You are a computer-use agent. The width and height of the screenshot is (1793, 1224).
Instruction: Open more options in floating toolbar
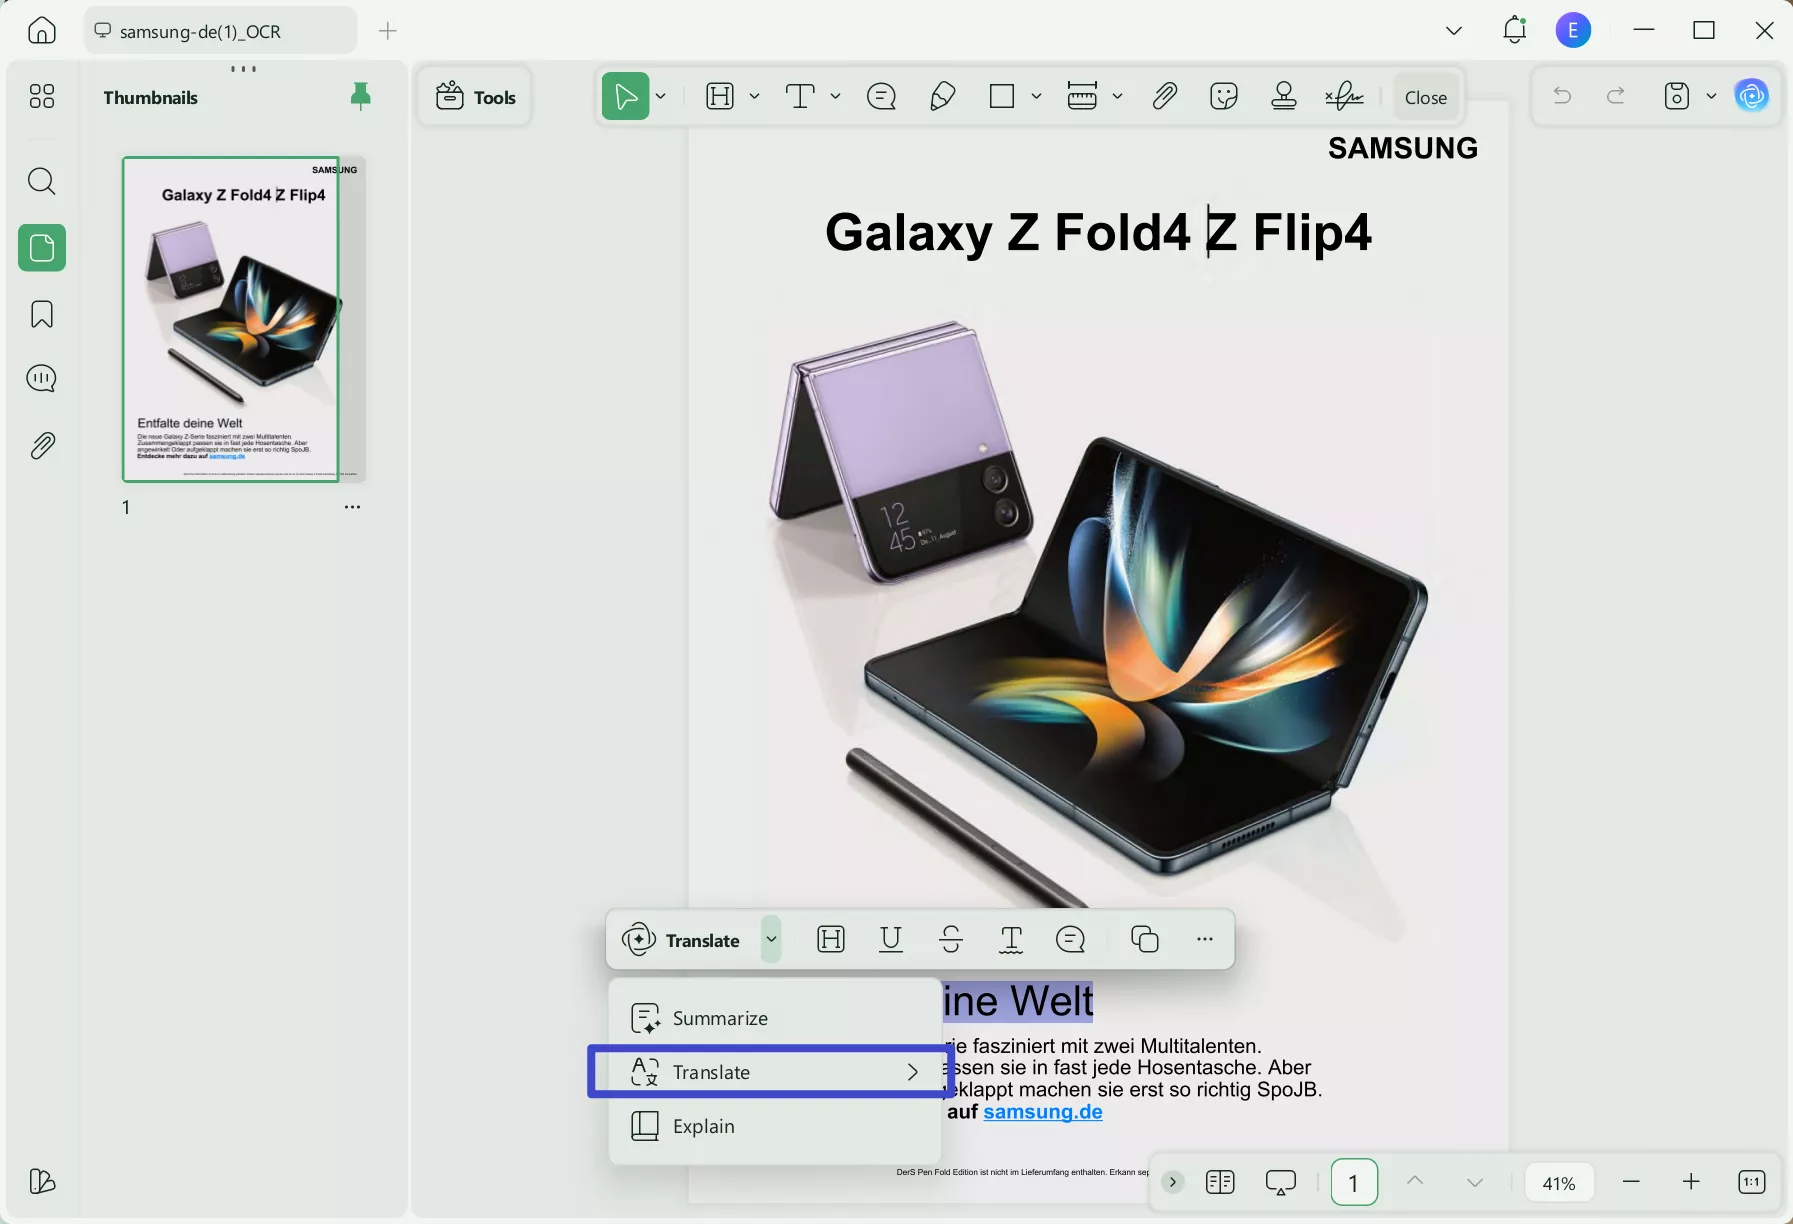pyautogui.click(x=1205, y=939)
